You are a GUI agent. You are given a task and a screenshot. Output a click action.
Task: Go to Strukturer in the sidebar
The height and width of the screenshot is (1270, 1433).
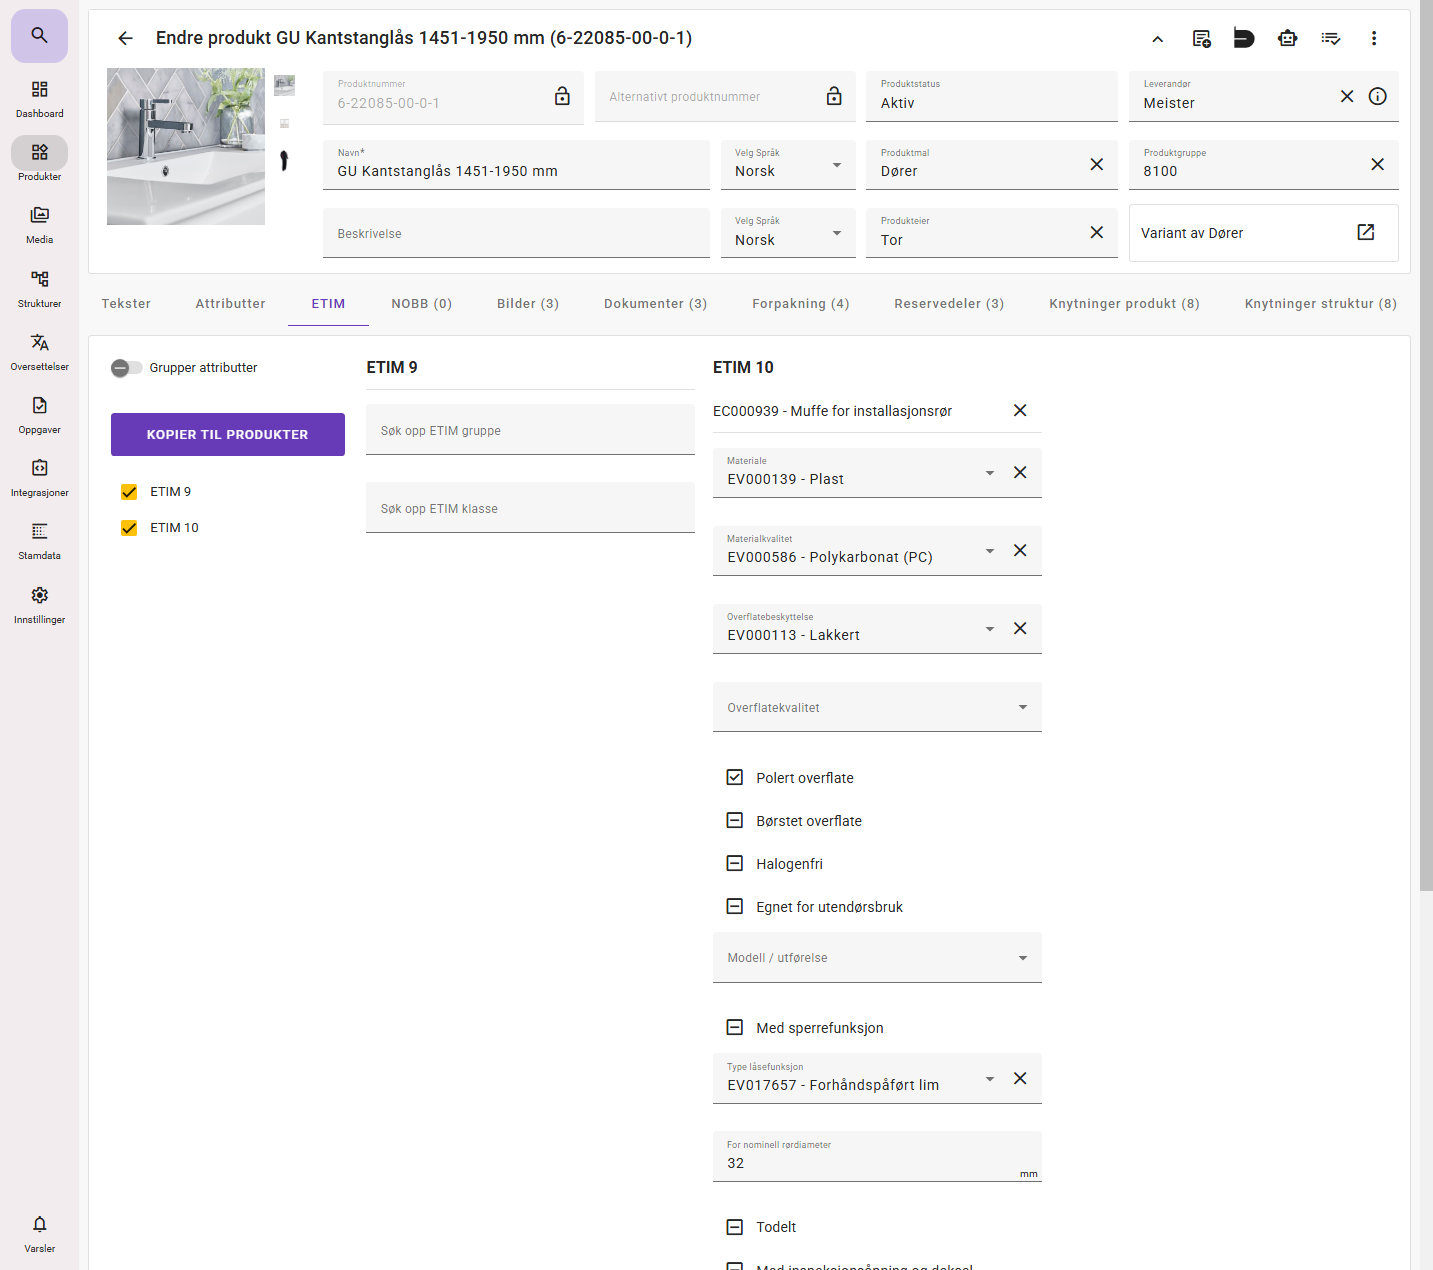[x=39, y=288]
